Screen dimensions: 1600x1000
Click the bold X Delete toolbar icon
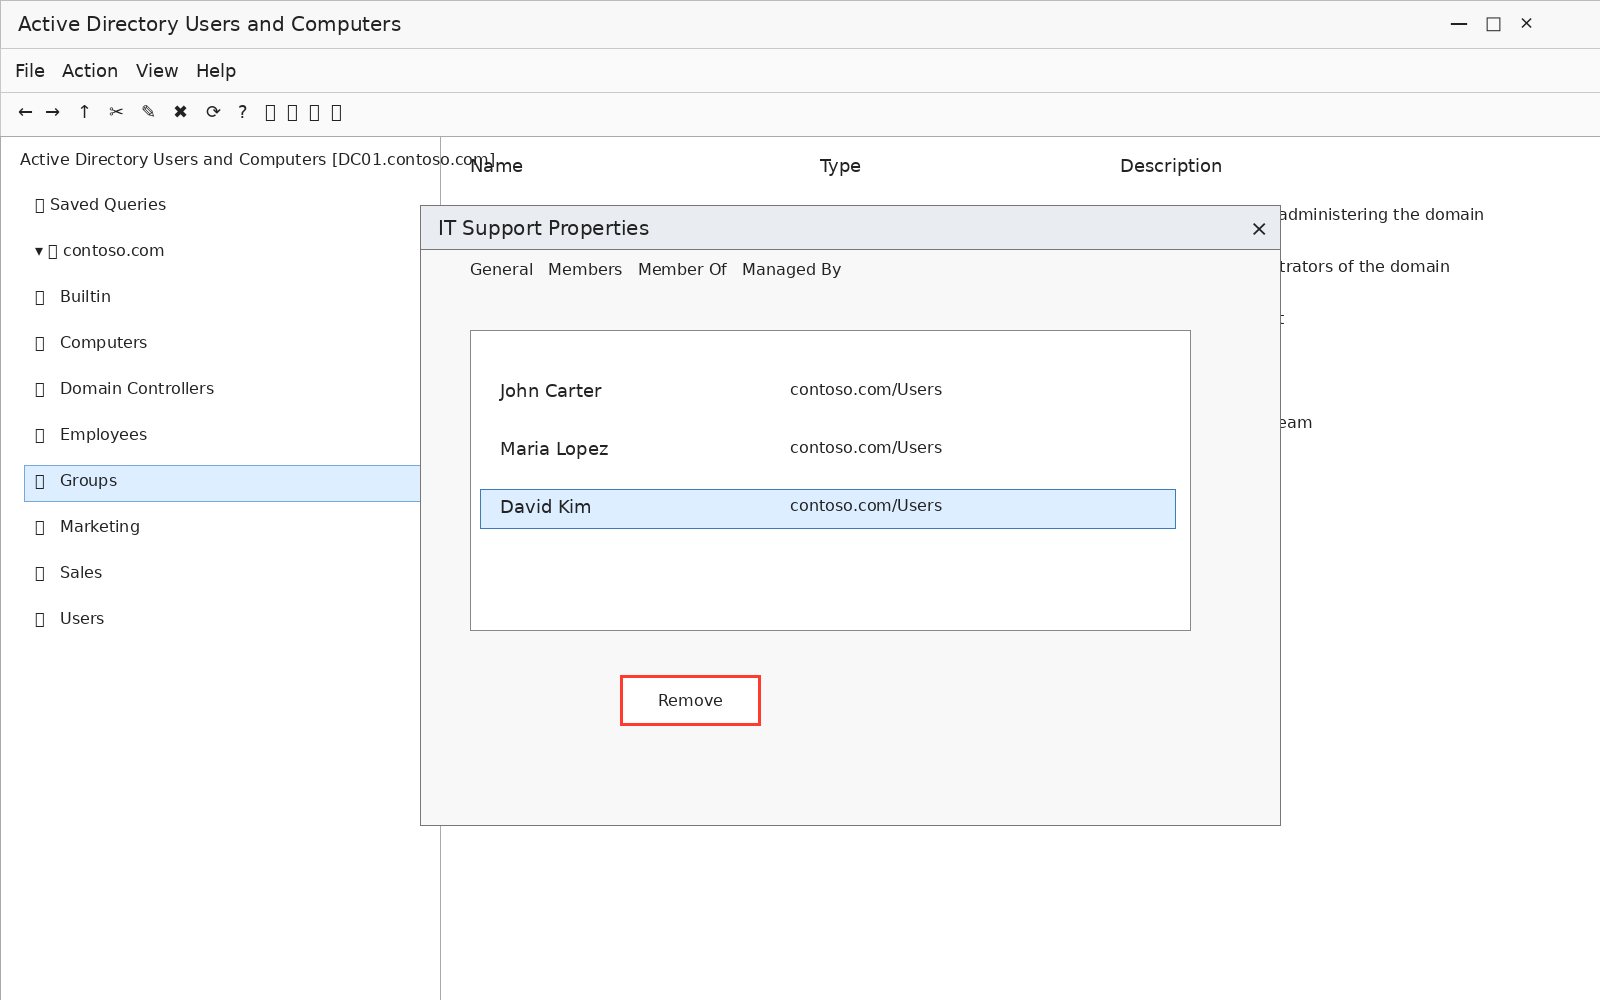click(180, 112)
